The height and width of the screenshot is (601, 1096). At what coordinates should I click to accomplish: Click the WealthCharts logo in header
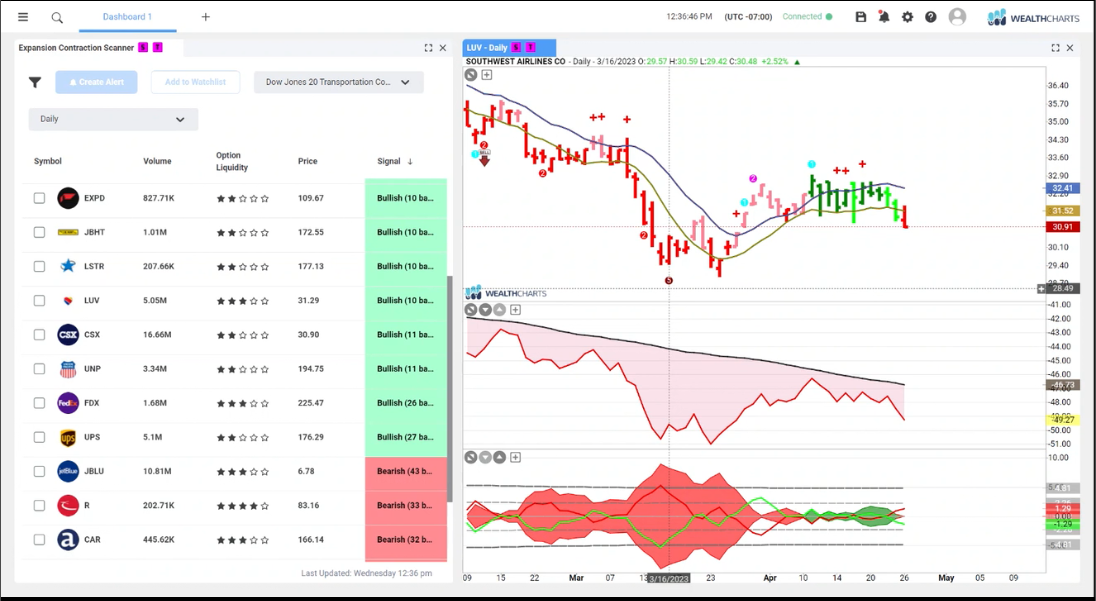click(x=1033, y=17)
